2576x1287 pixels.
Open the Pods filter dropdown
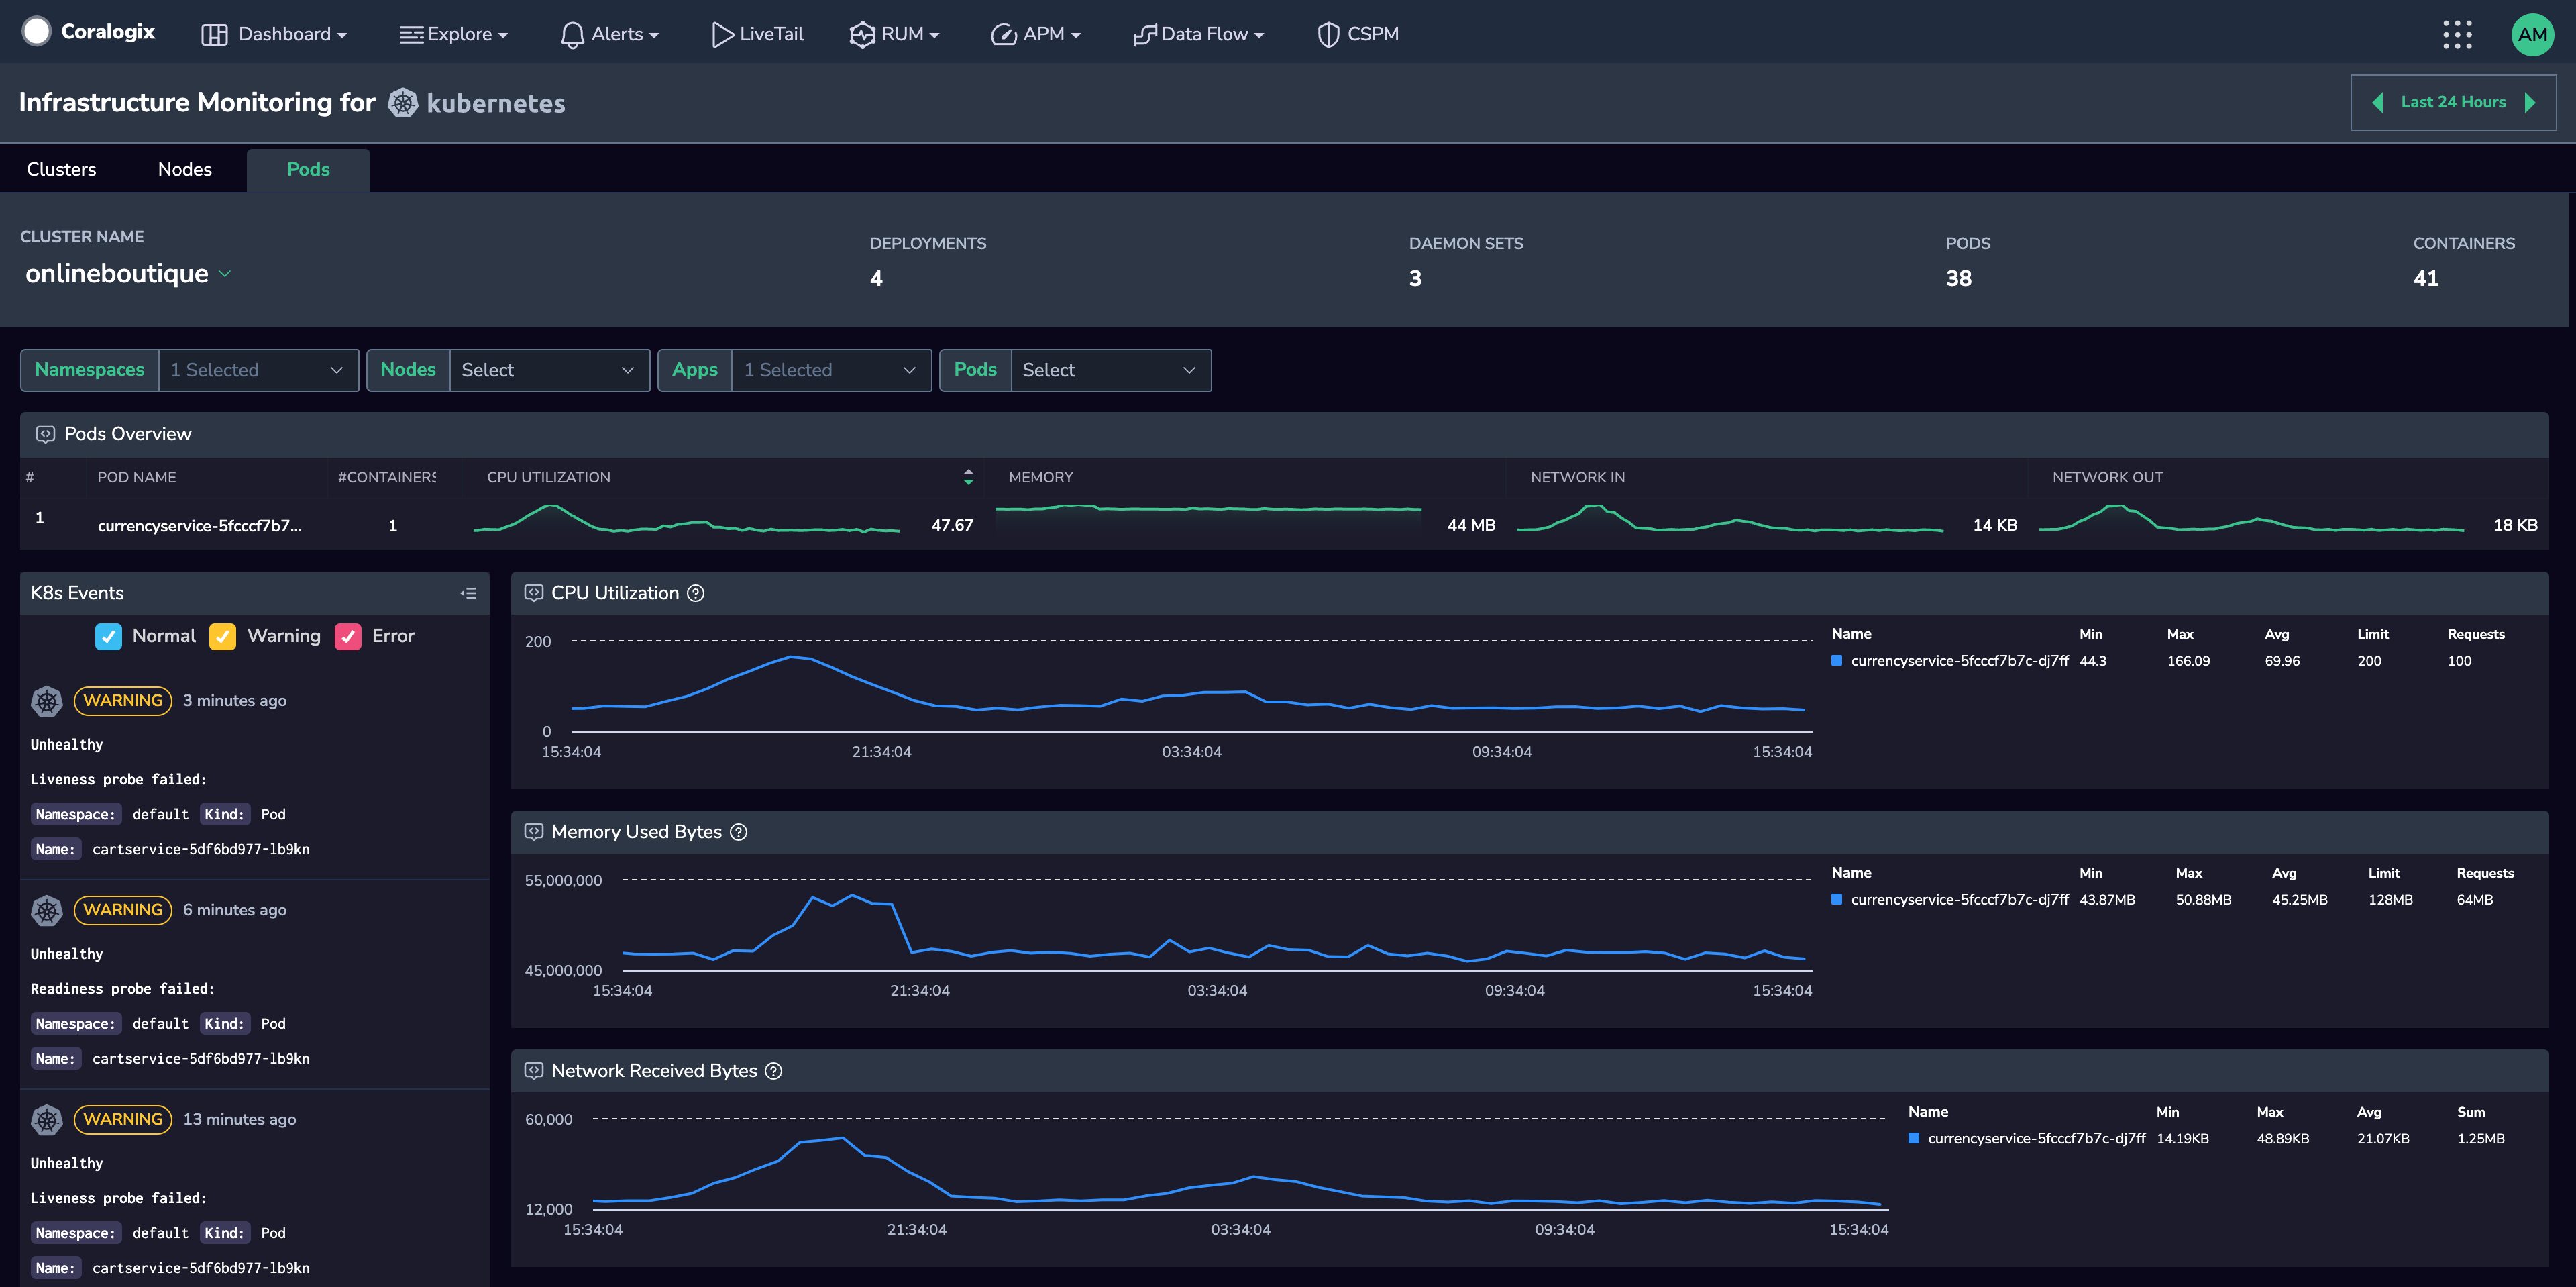point(1110,370)
